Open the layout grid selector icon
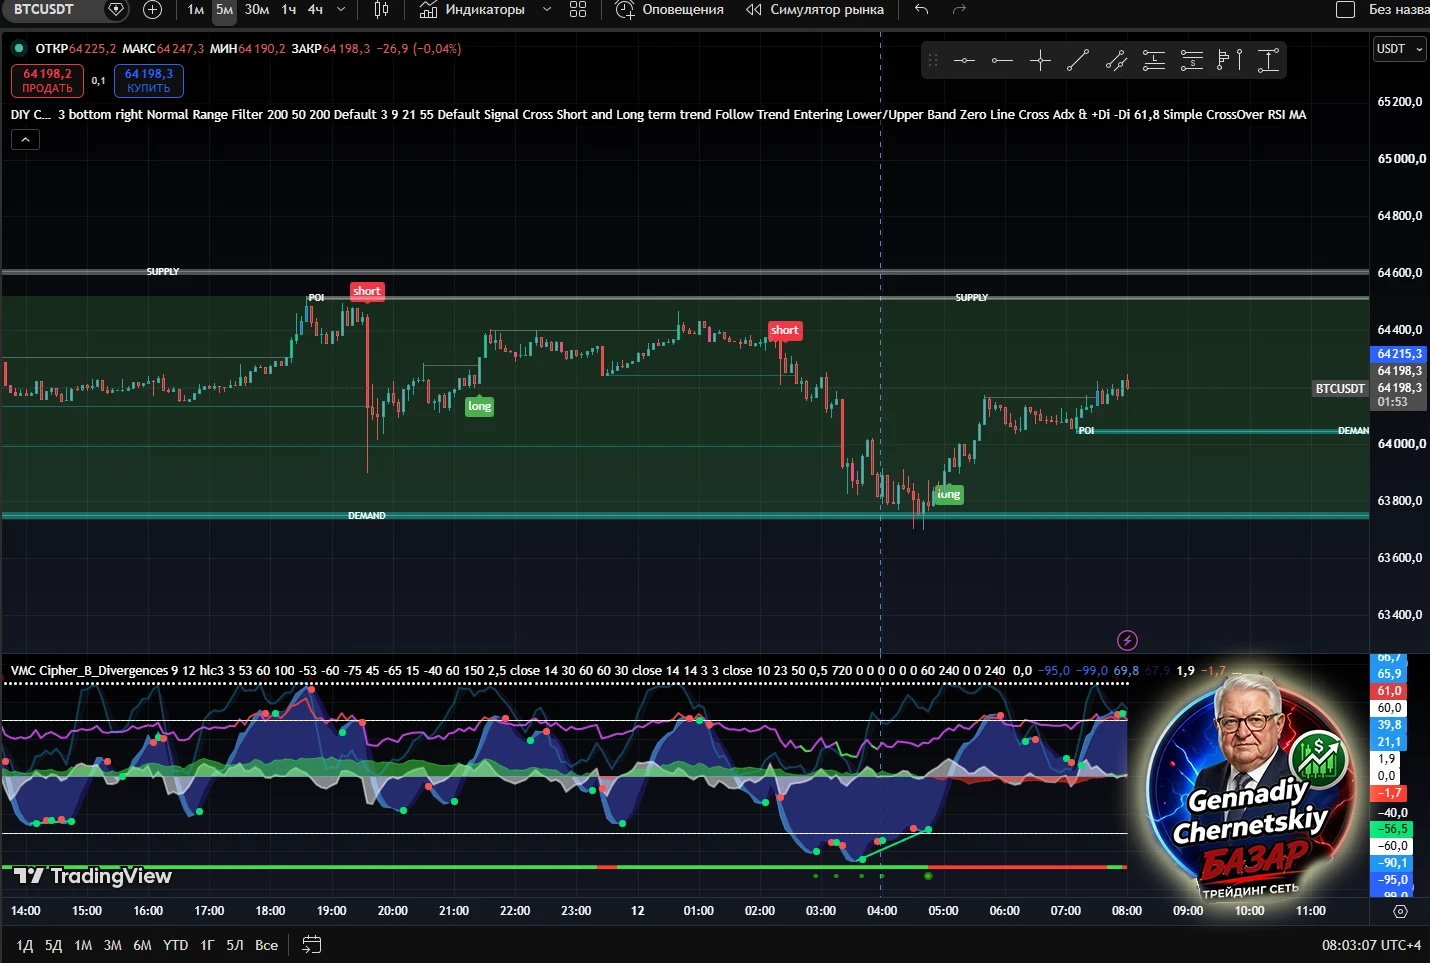 pos(578,10)
